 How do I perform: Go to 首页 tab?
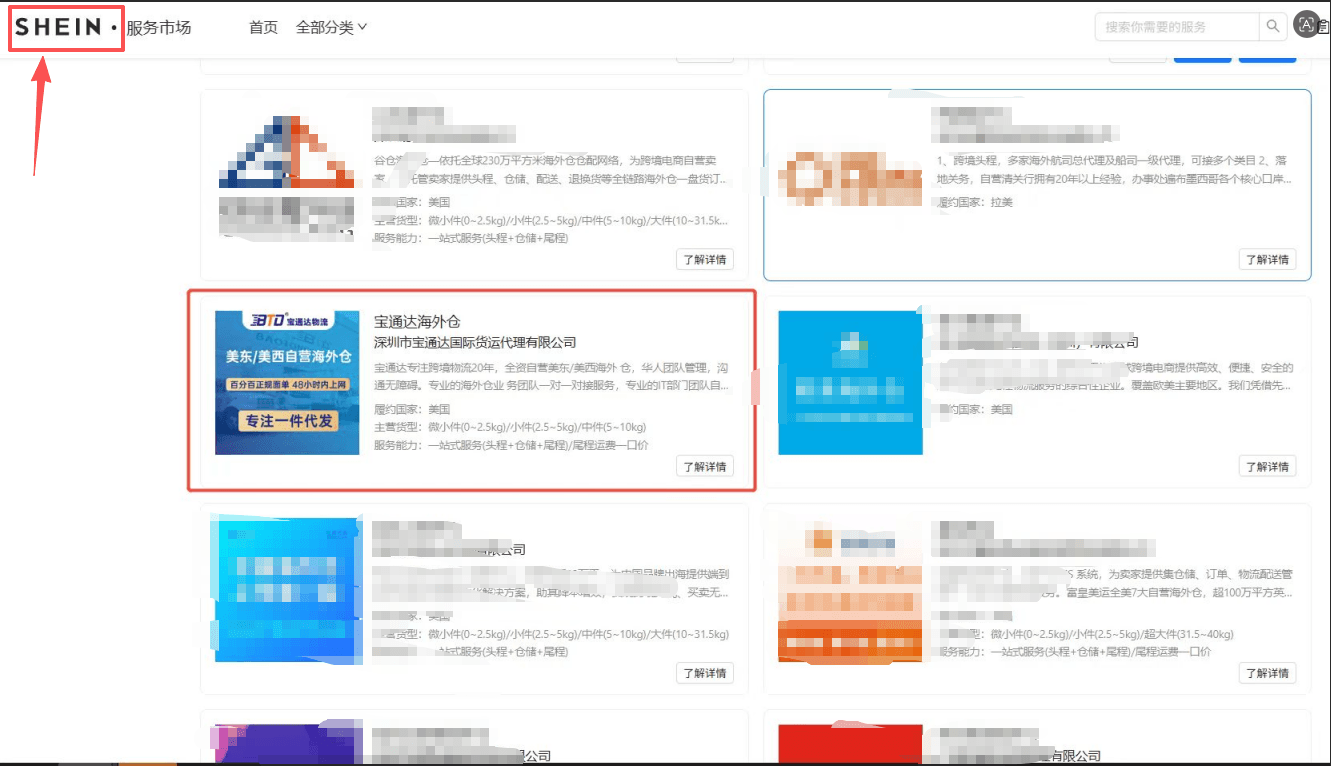pos(263,28)
